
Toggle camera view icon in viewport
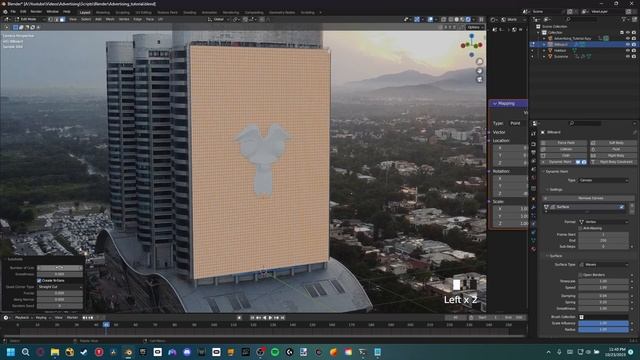(480, 80)
